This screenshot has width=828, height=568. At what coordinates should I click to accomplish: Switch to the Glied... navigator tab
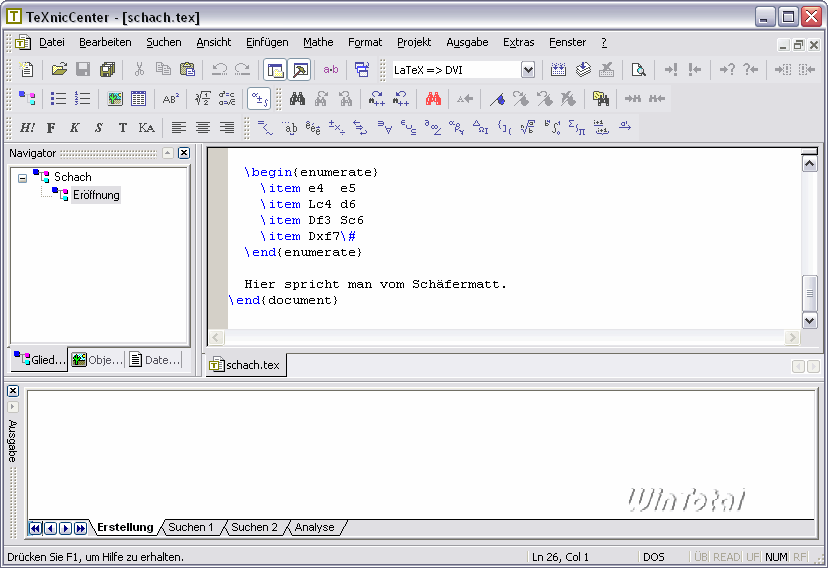click(x=40, y=359)
